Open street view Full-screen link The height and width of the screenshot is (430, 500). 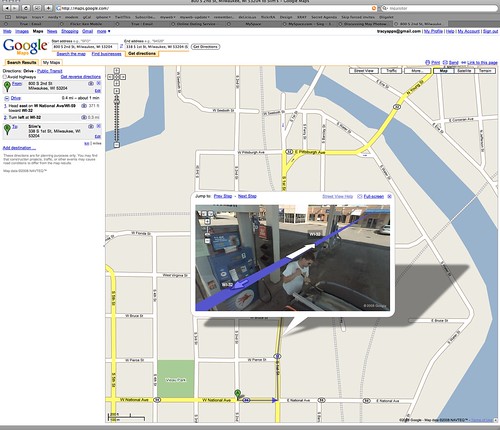[x=373, y=196]
